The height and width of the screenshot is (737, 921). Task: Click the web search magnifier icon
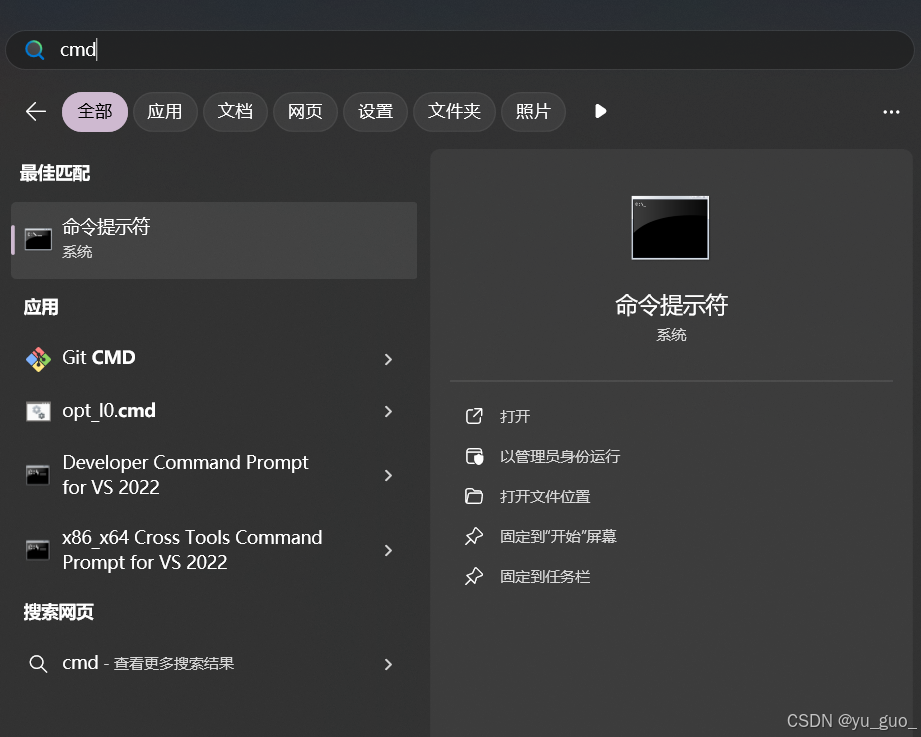pos(38,664)
